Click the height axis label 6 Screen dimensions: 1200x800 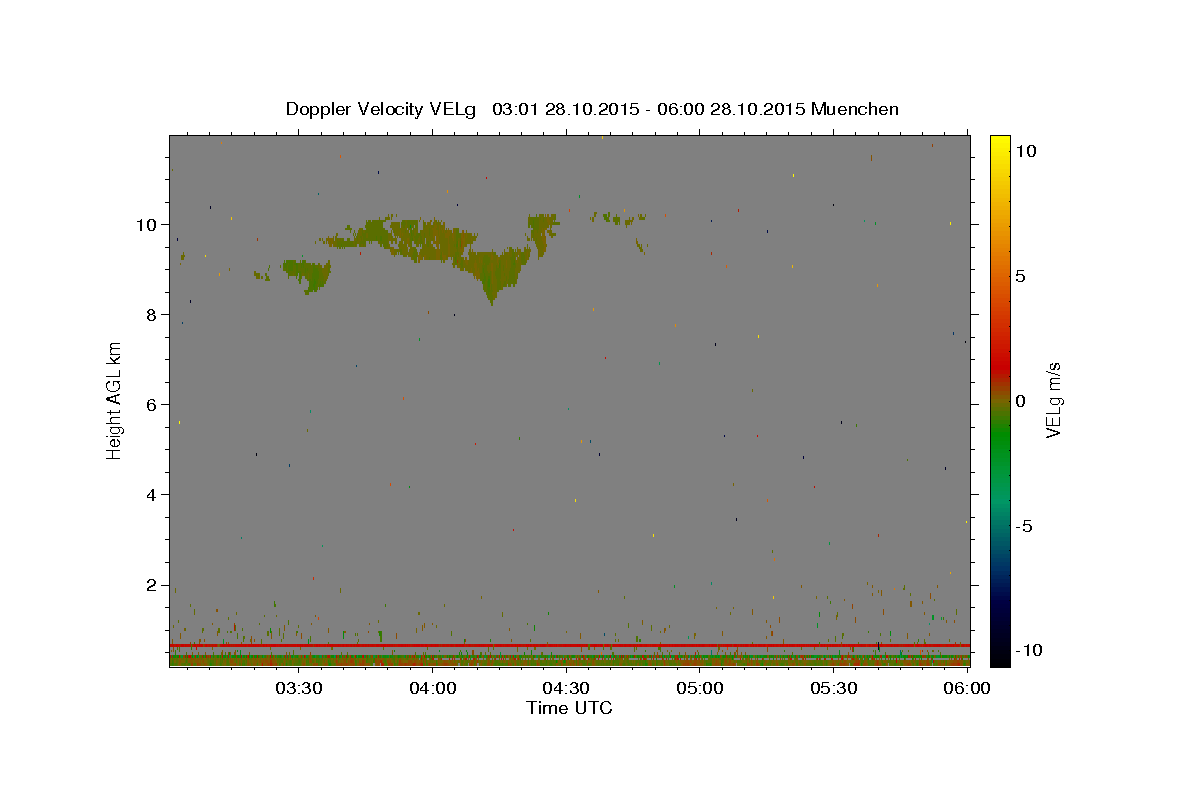151,404
